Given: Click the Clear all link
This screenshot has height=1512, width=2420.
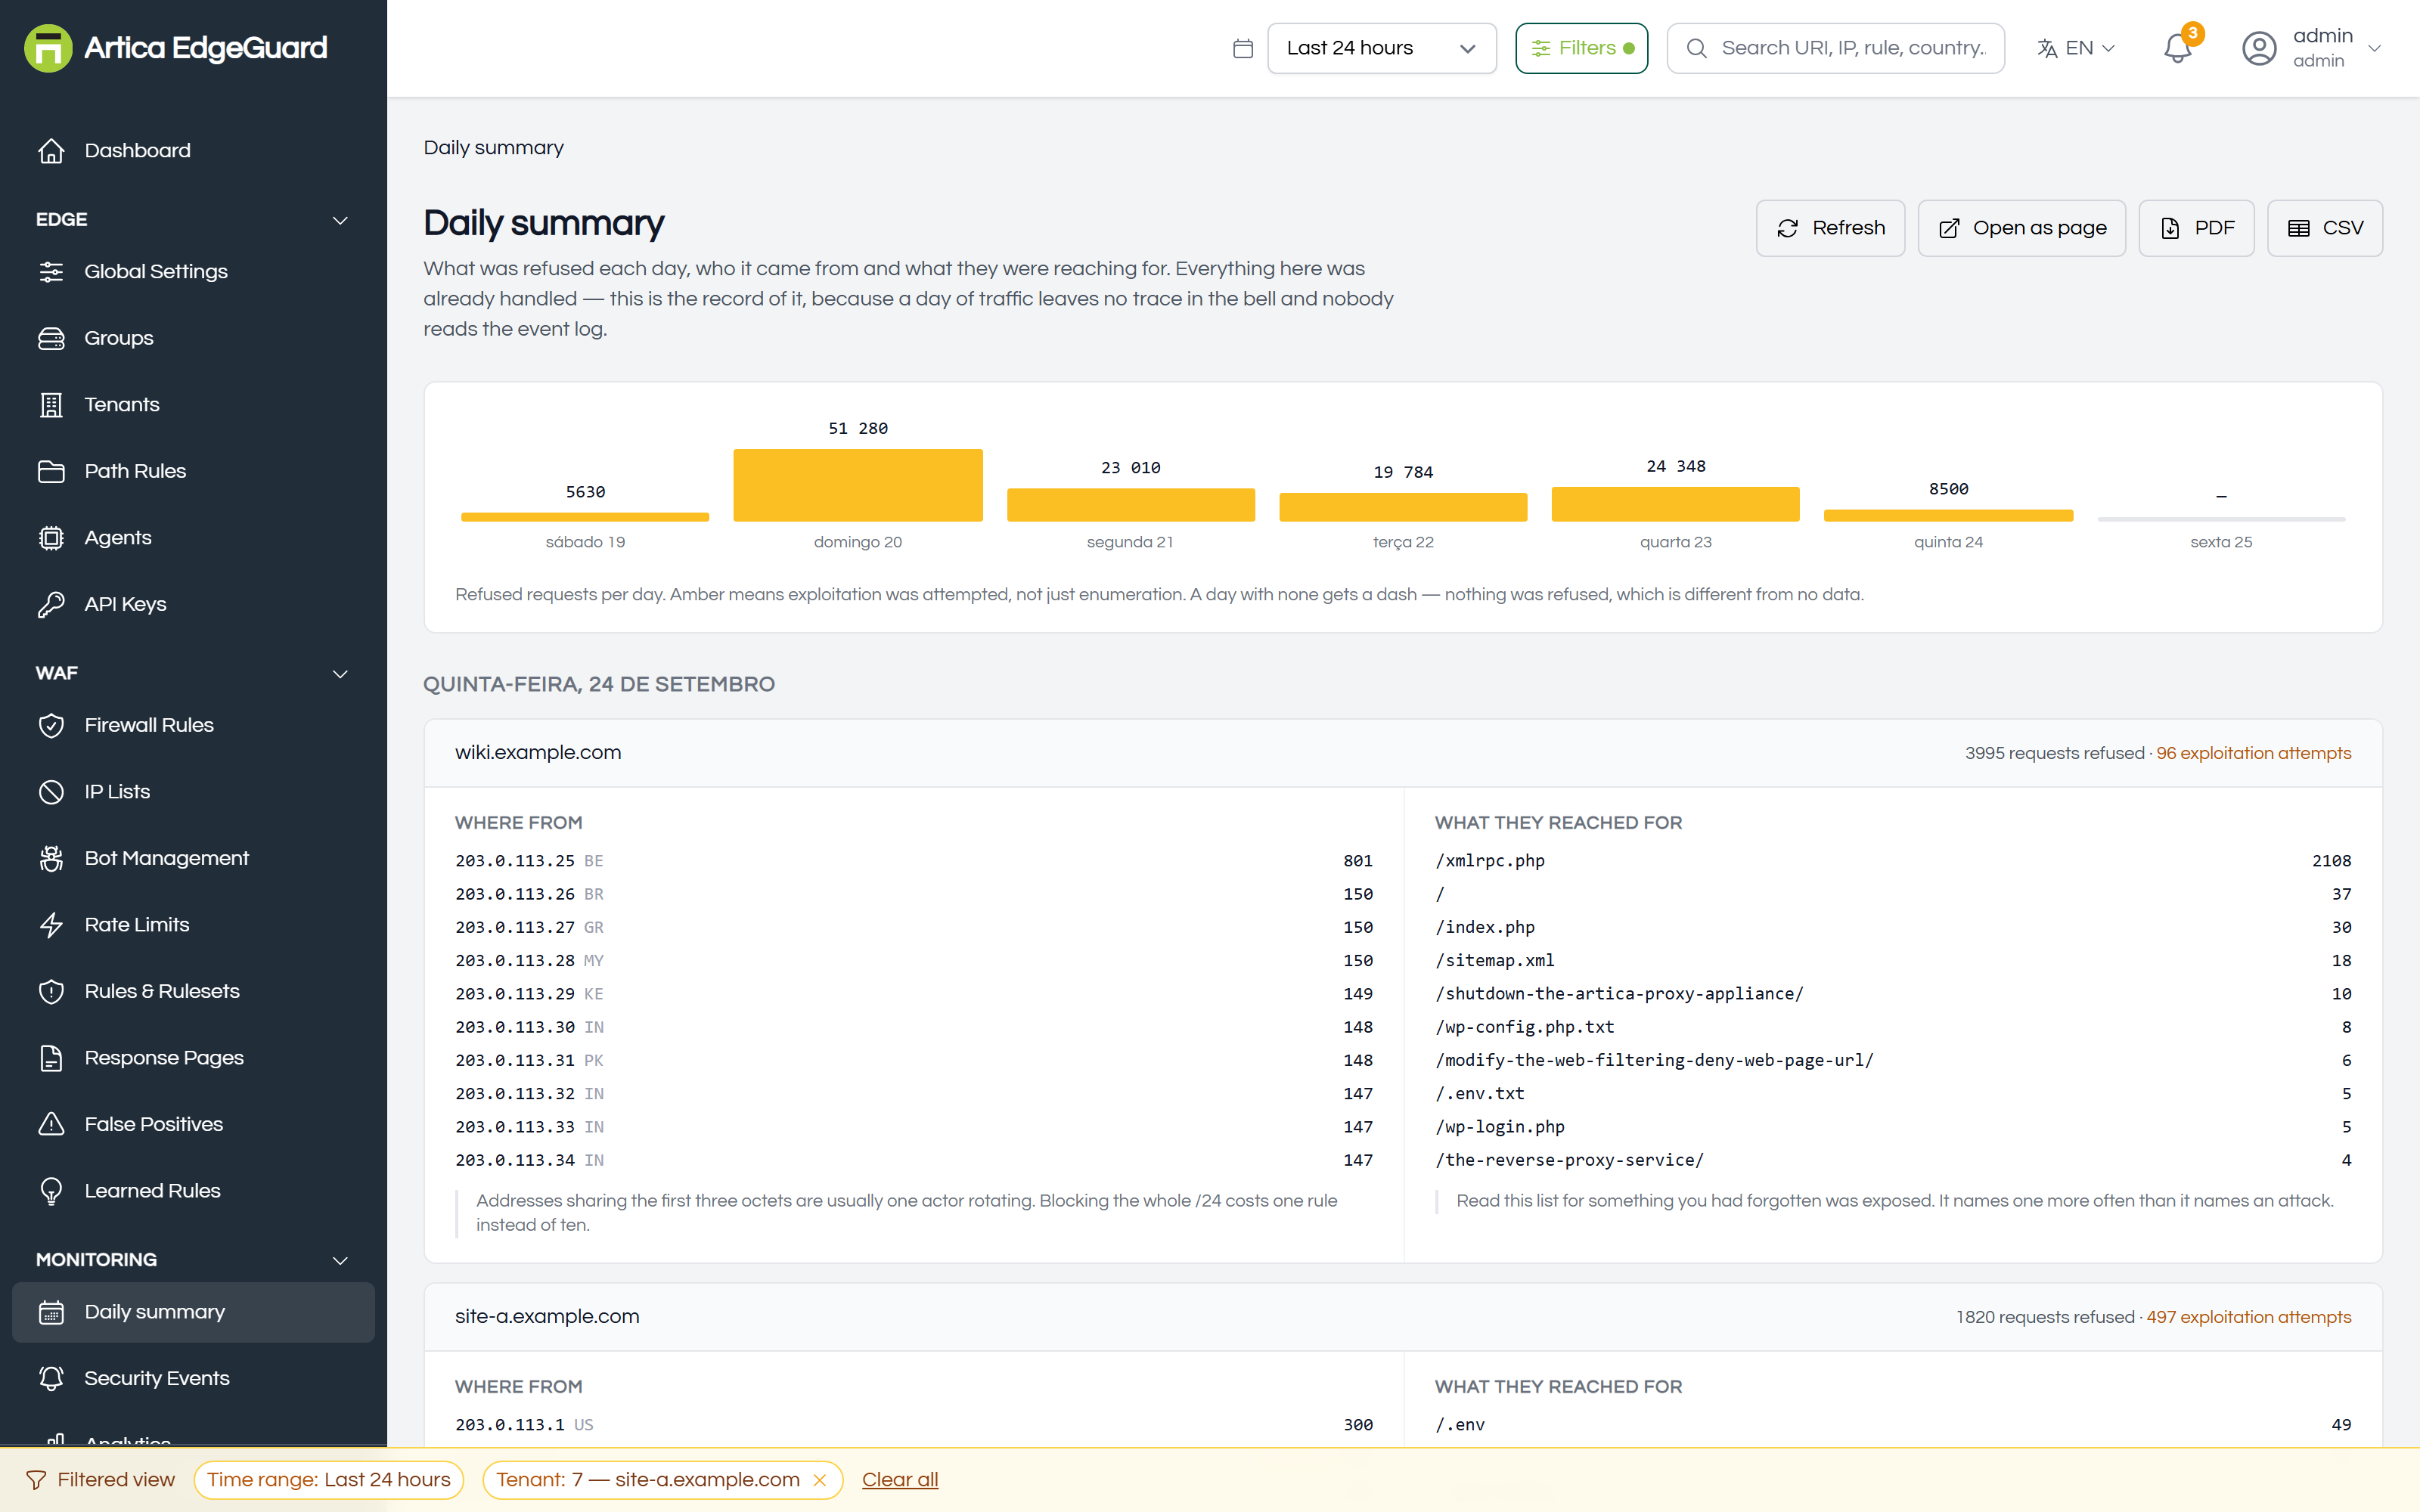Looking at the screenshot, I should [x=900, y=1480].
